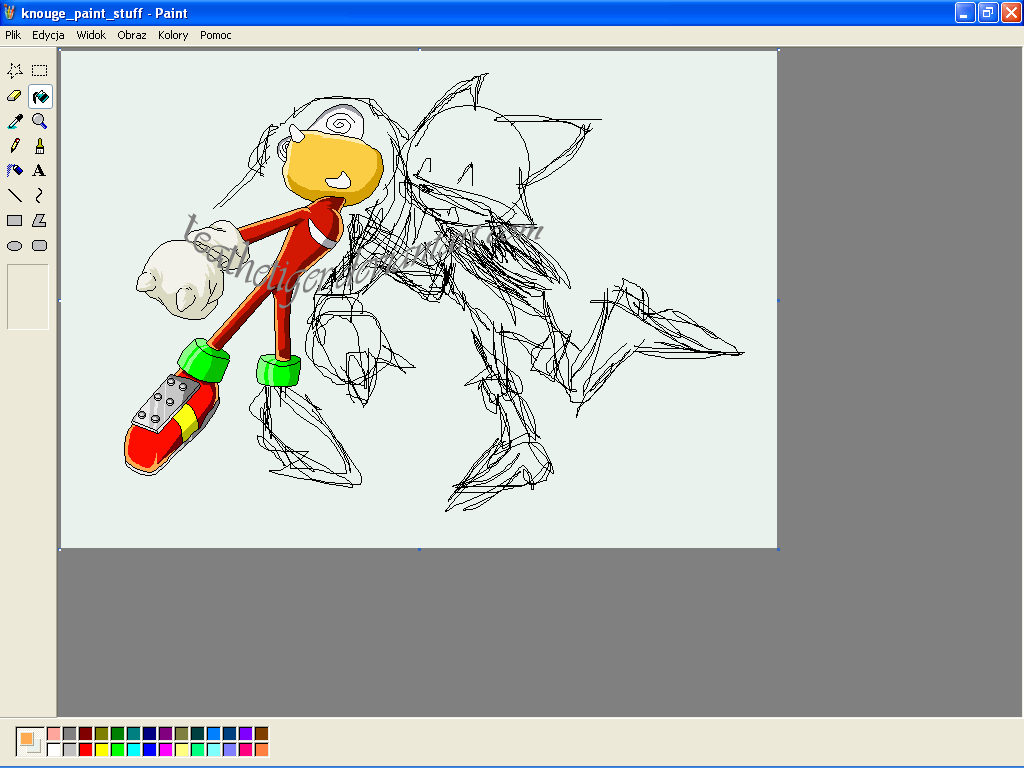Choose the Eraser tool
The width and height of the screenshot is (1024, 768).
pyautogui.click(x=14, y=96)
